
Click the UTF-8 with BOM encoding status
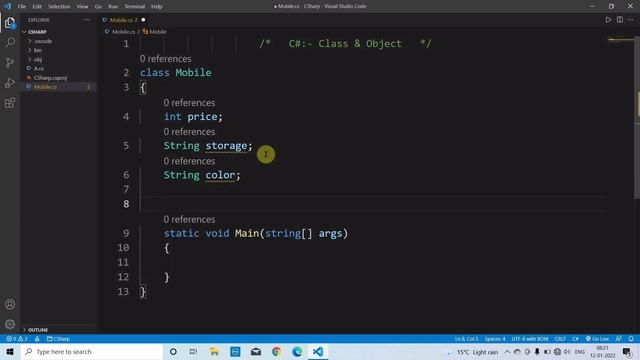pos(530,339)
